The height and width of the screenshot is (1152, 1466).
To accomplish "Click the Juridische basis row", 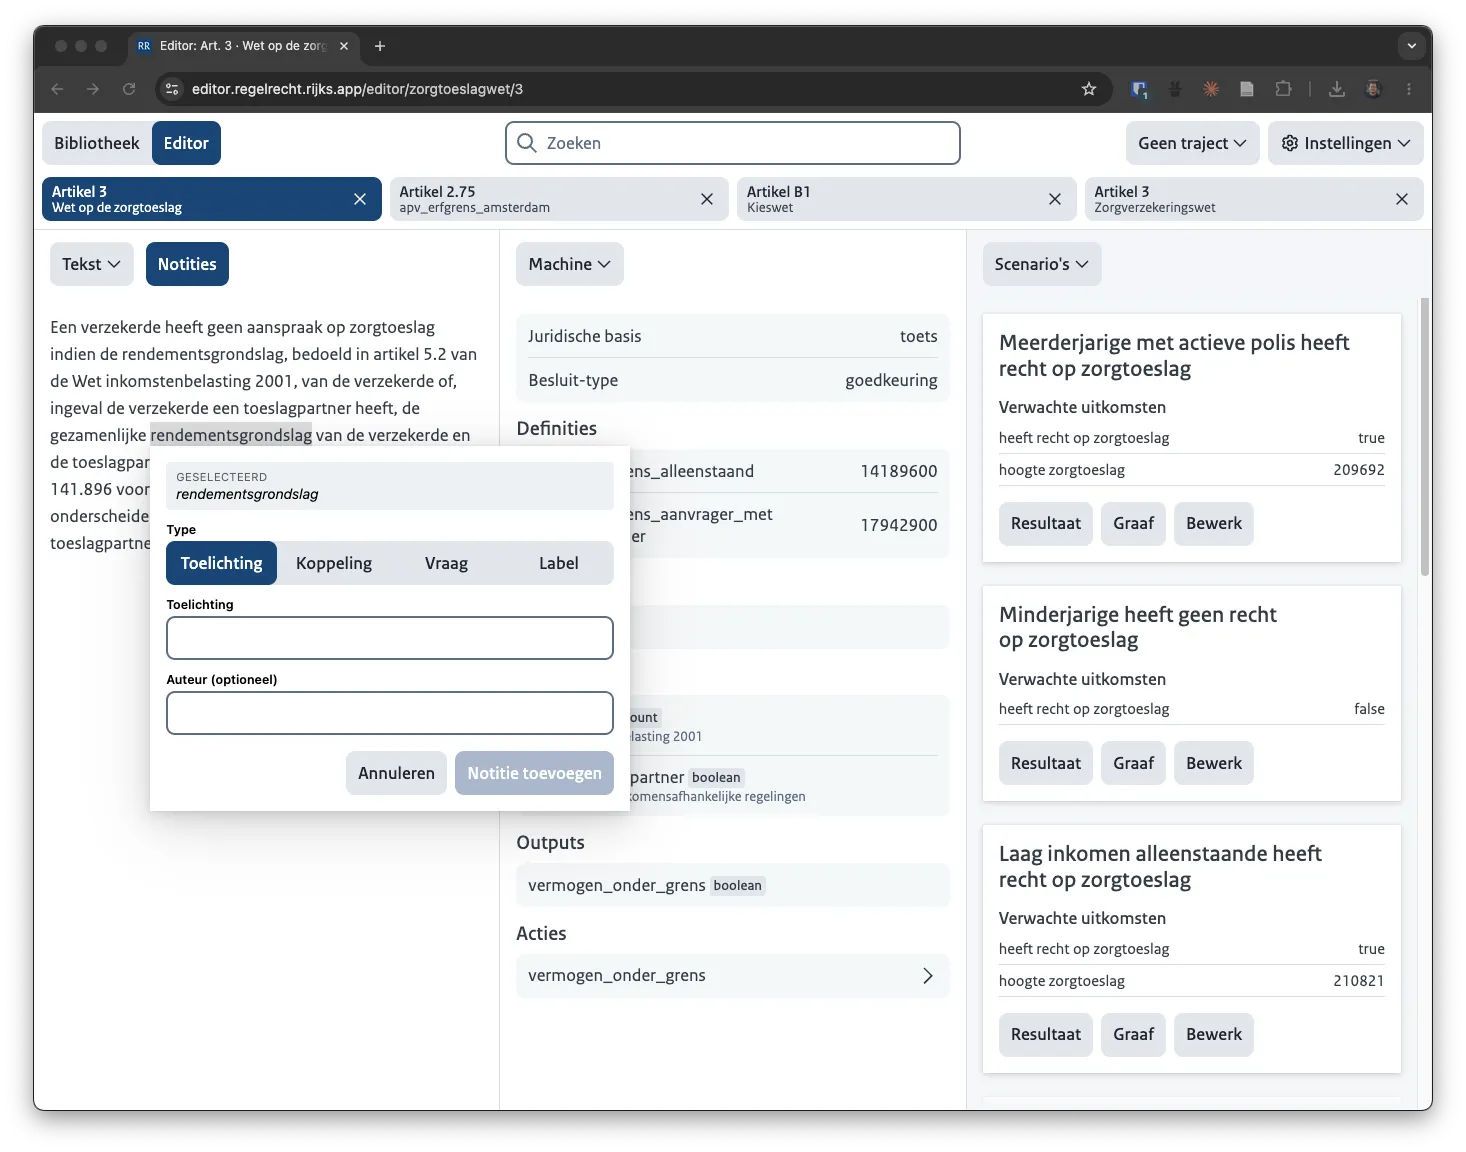I will [x=732, y=336].
